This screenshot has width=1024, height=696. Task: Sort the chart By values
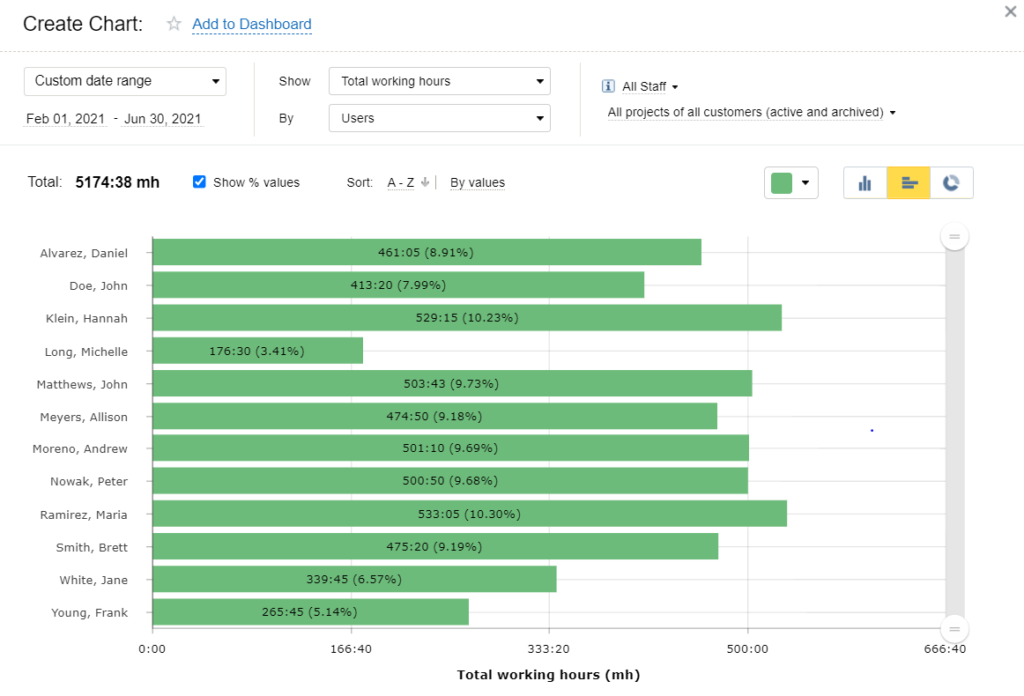pos(477,183)
